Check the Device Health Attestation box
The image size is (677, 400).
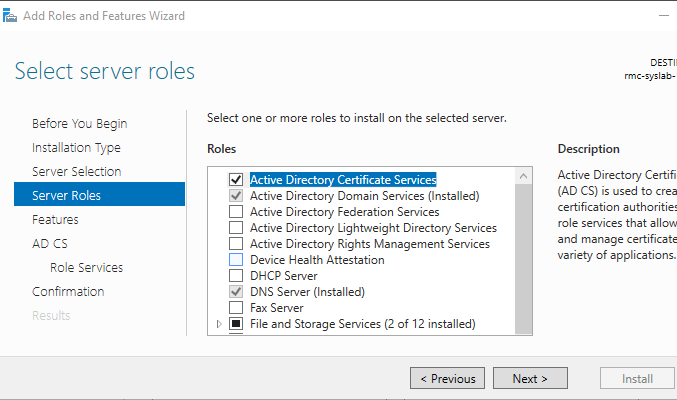(236, 260)
